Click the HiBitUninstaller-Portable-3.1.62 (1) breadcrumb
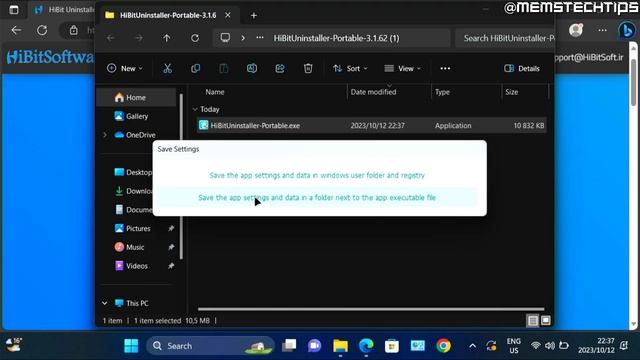 click(336, 38)
